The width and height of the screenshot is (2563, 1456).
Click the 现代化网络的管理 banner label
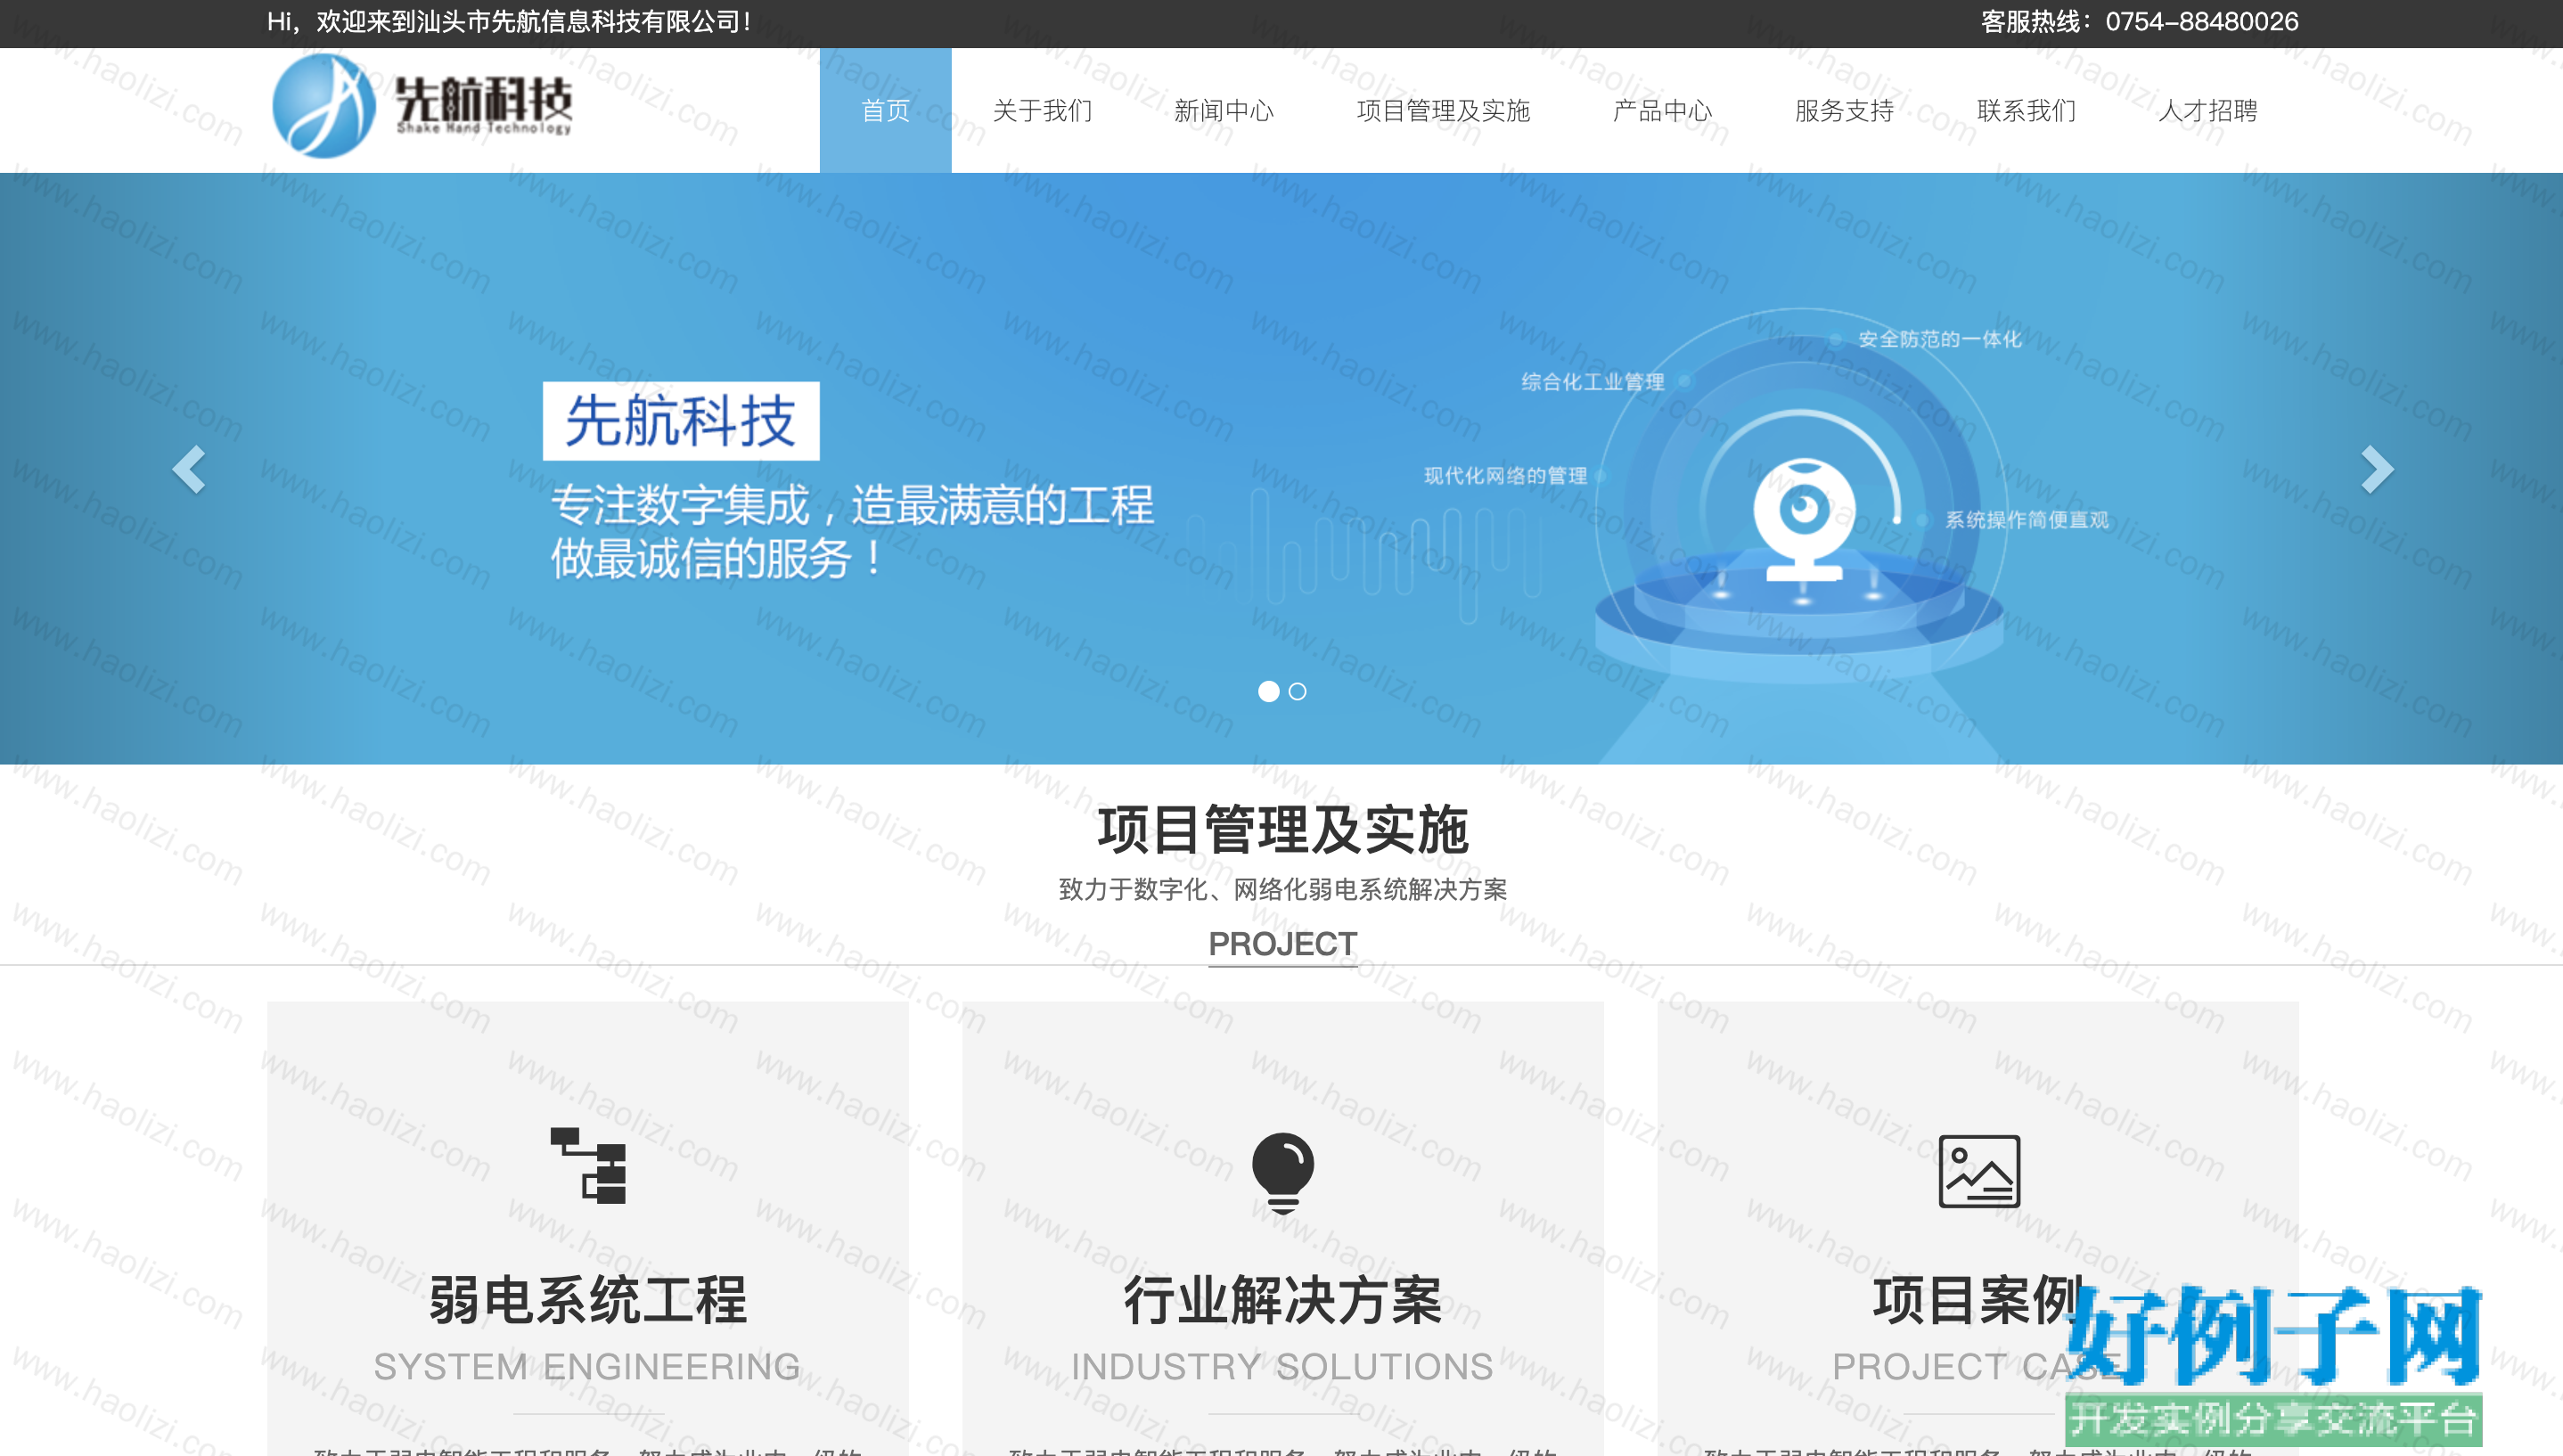[1505, 475]
